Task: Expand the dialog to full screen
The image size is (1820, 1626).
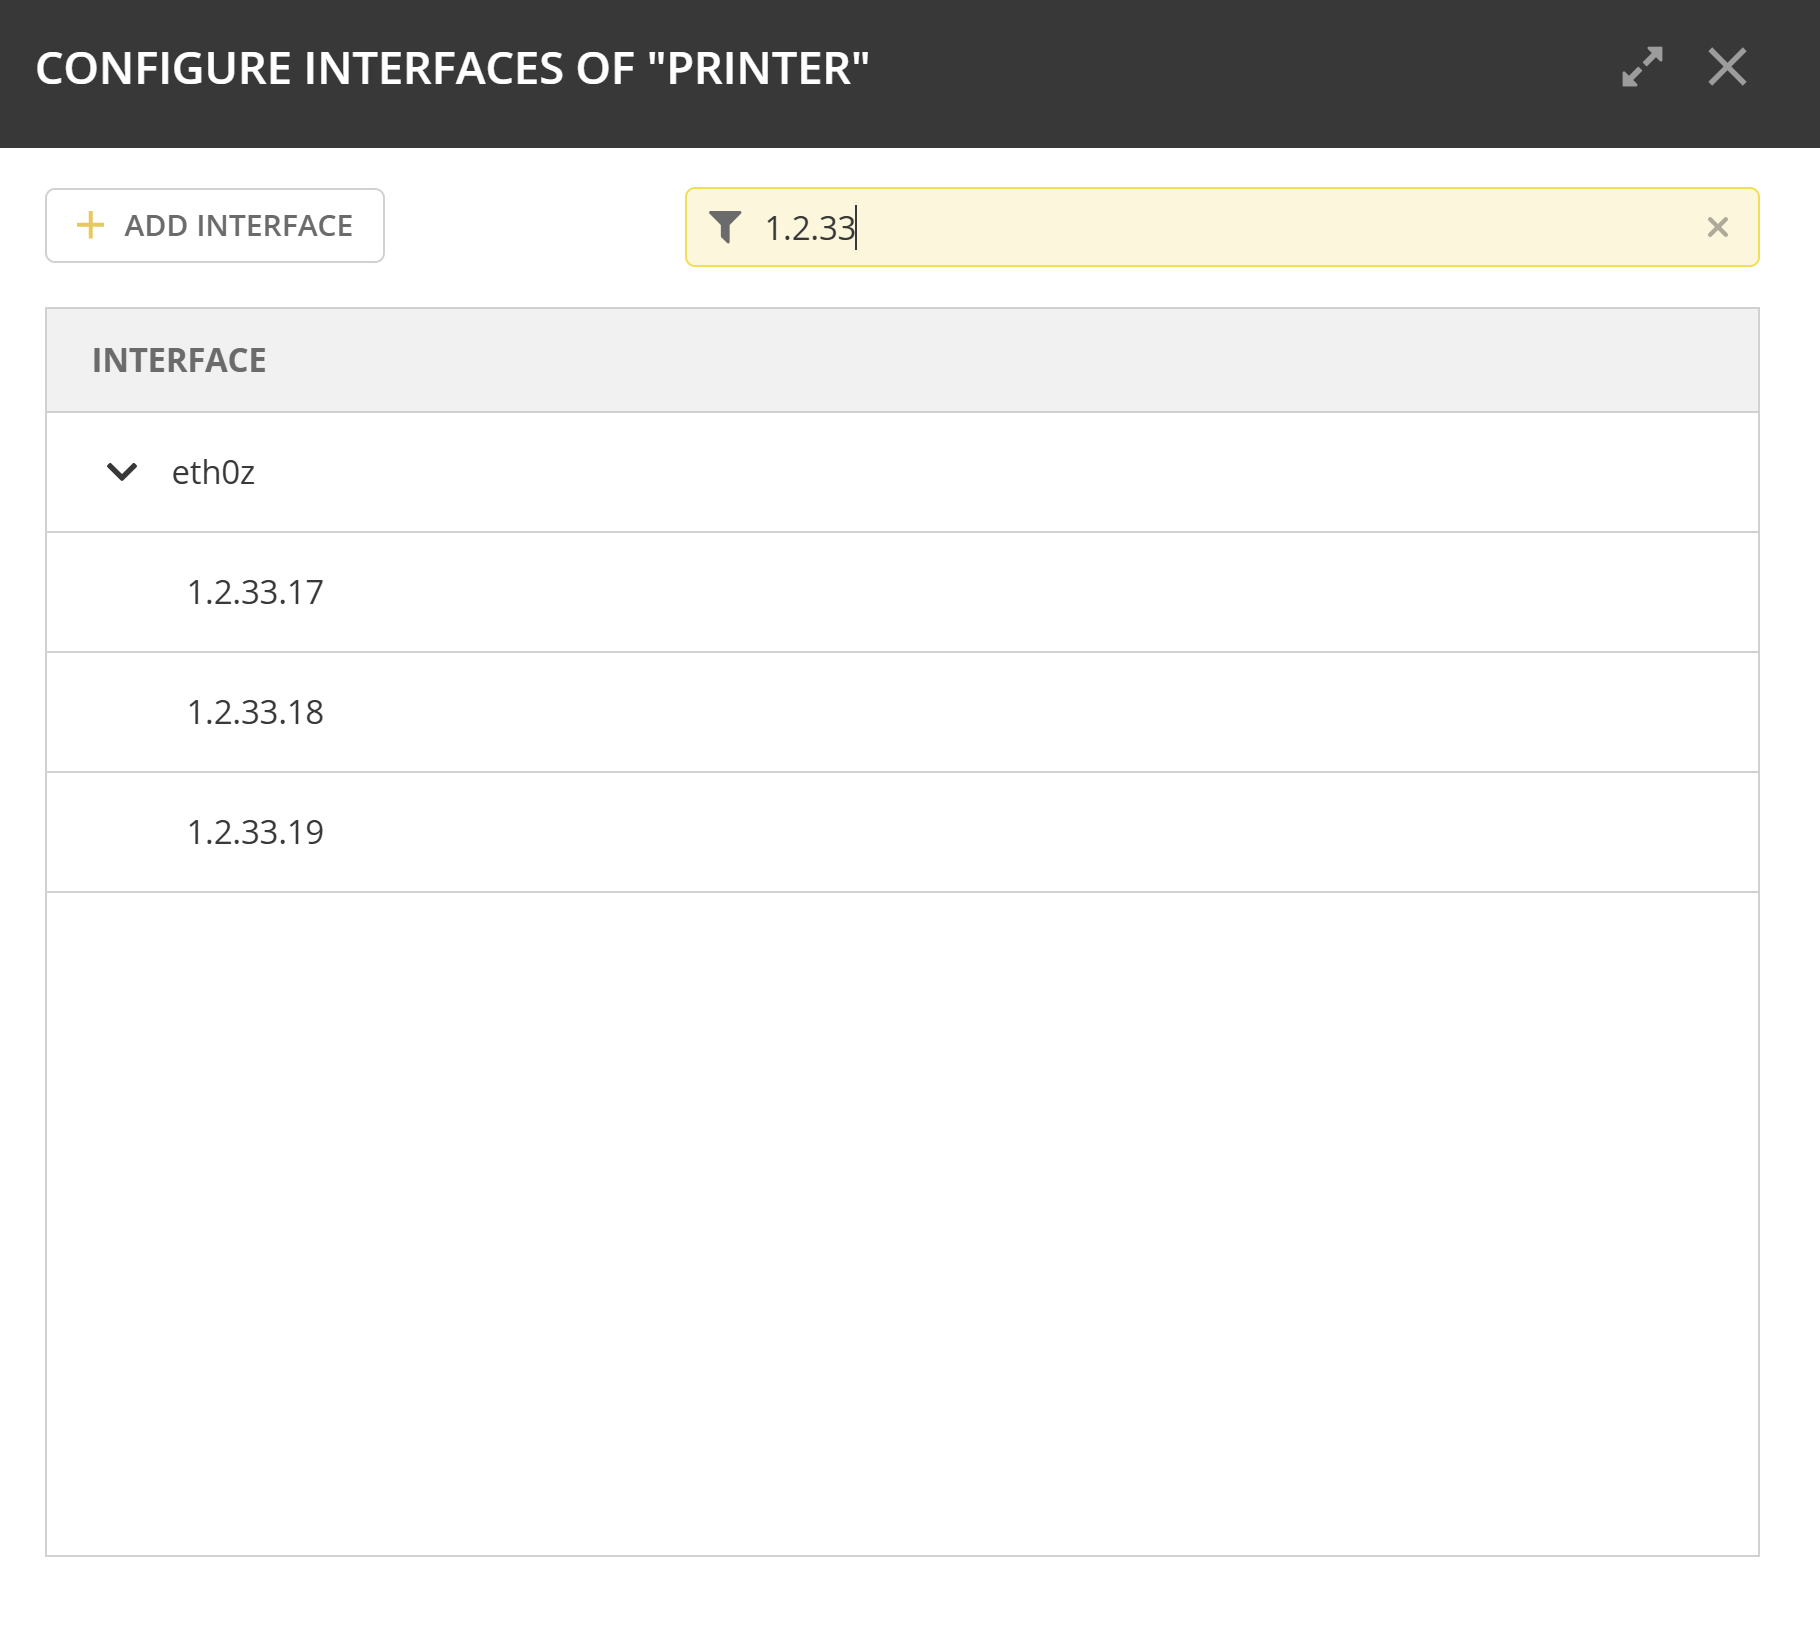Action: click(1642, 67)
